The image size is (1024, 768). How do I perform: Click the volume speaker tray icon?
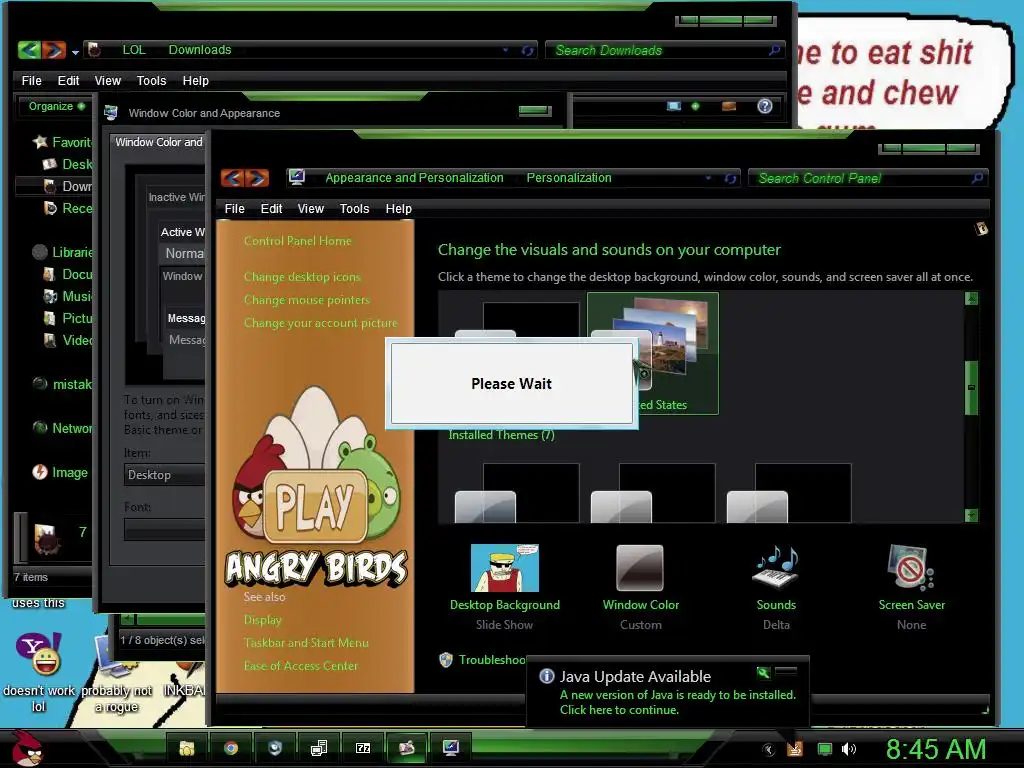click(848, 749)
